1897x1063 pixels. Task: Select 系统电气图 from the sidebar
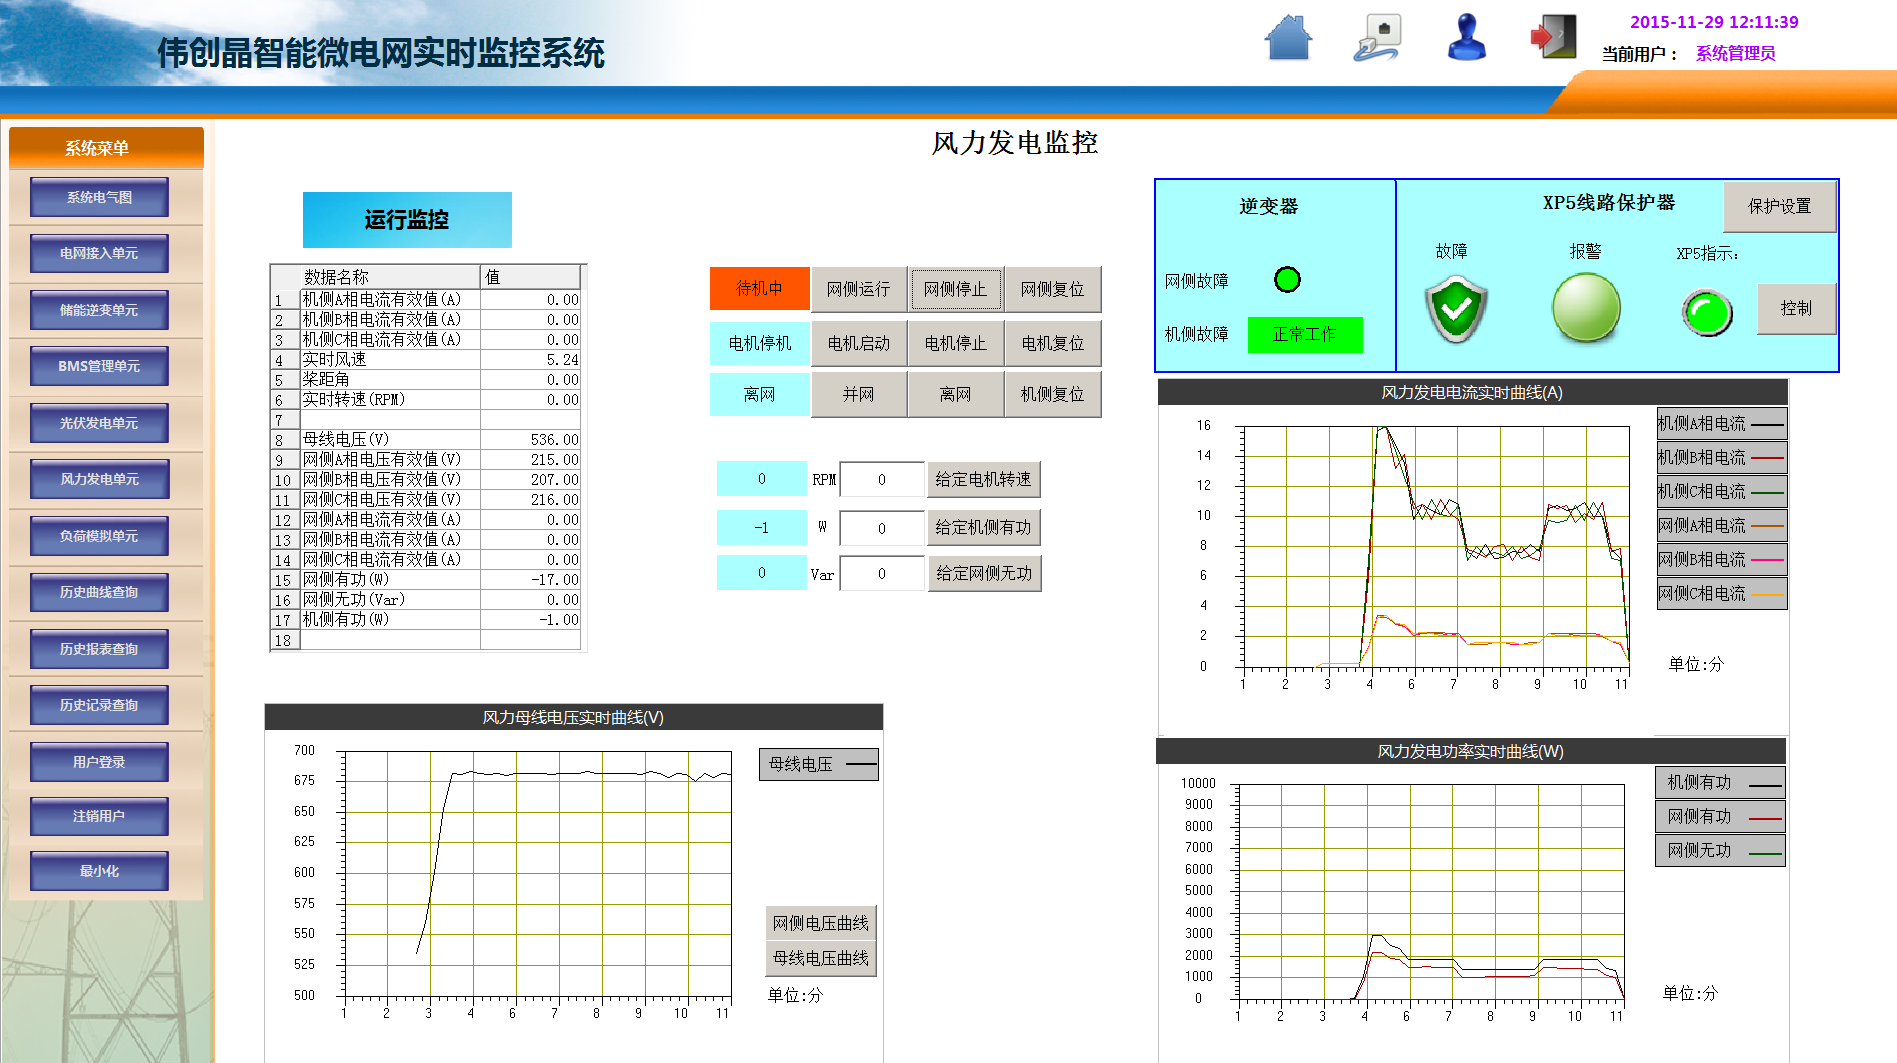99,197
